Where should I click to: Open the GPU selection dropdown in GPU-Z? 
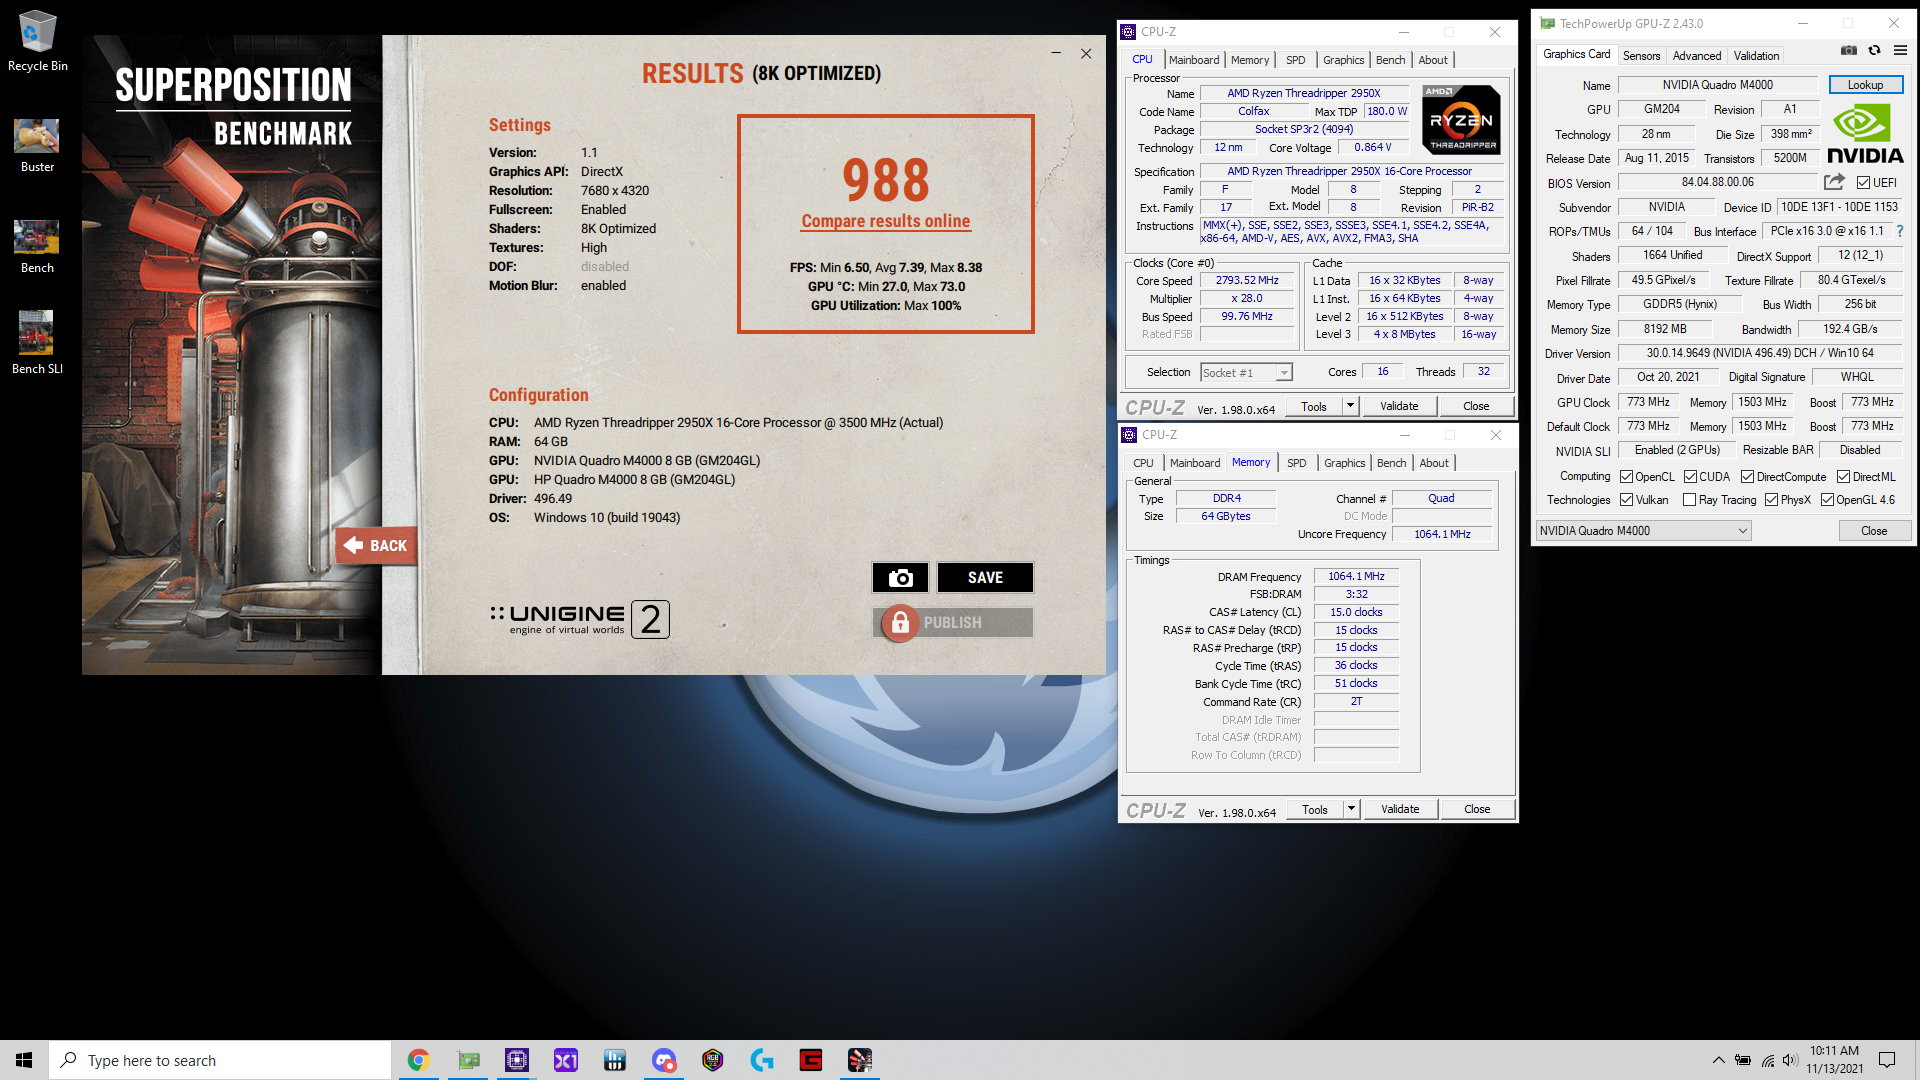pos(1643,531)
